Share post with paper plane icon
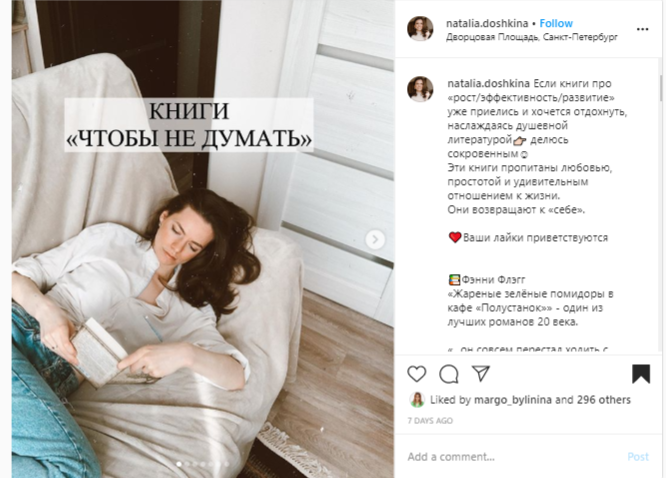This screenshot has width=666, height=478. click(481, 373)
